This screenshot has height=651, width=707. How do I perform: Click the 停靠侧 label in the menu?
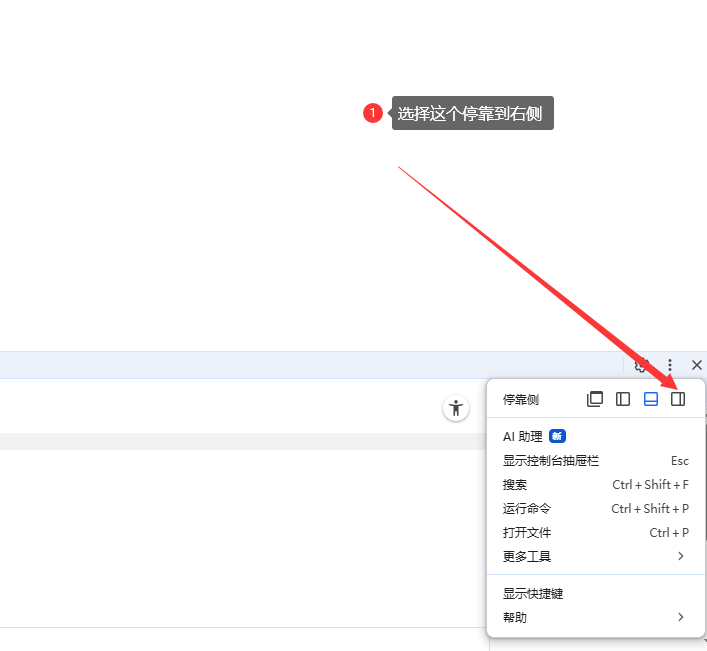[521, 400]
